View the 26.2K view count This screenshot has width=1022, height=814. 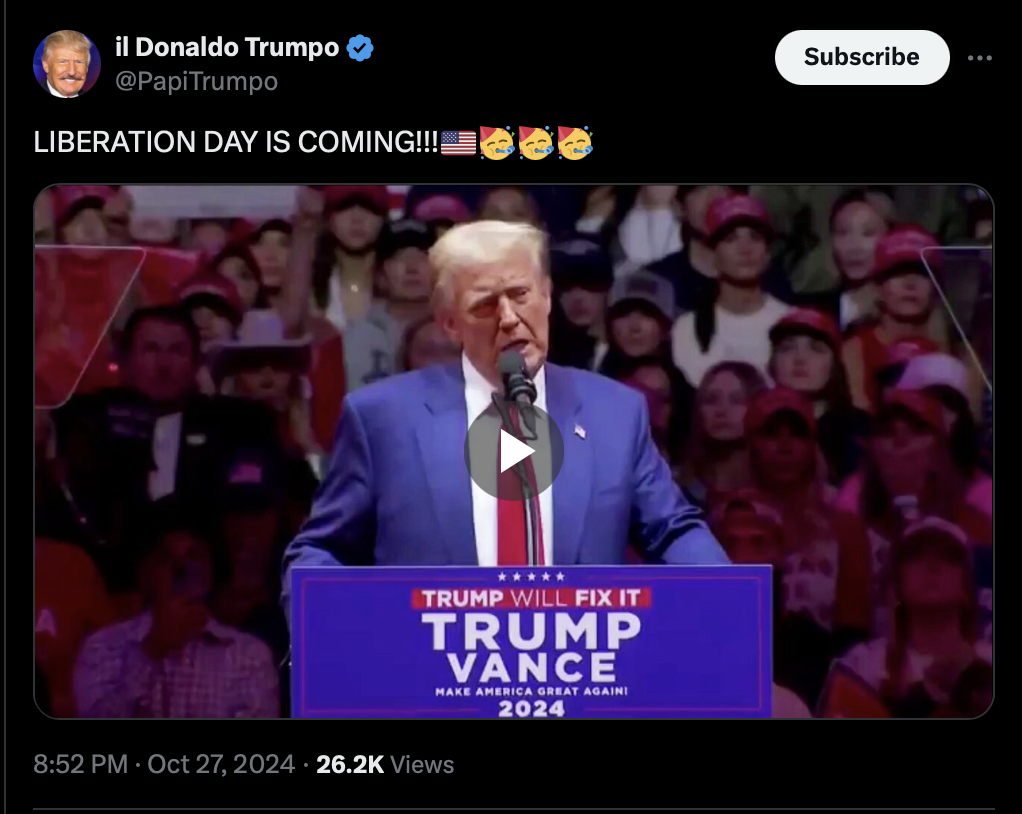click(x=350, y=764)
